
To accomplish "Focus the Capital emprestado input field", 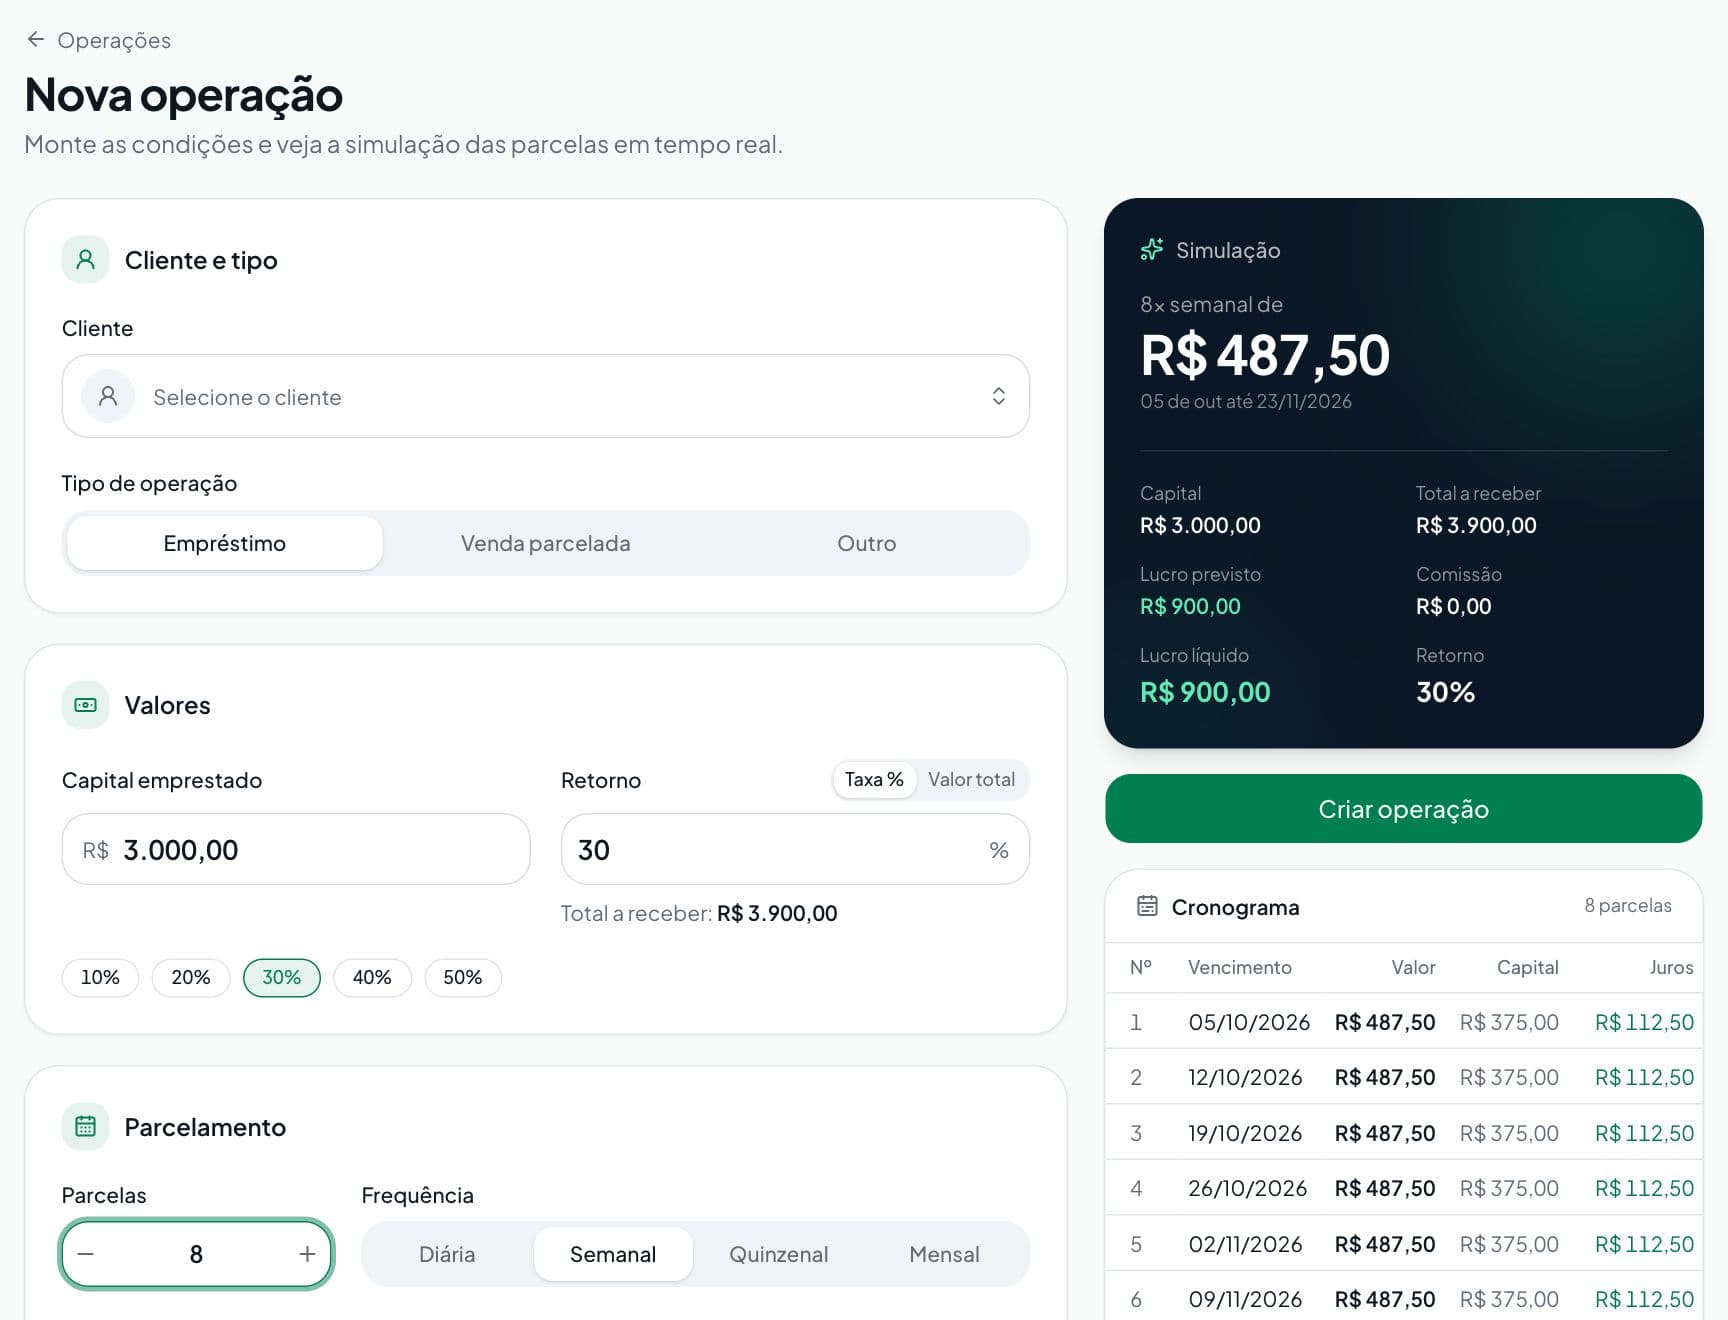I will tap(296, 849).
